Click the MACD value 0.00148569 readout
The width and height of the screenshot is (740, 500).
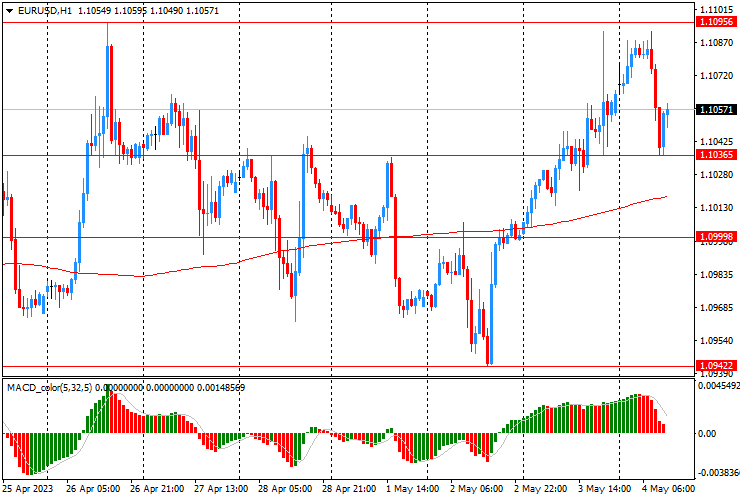(221, 388)
